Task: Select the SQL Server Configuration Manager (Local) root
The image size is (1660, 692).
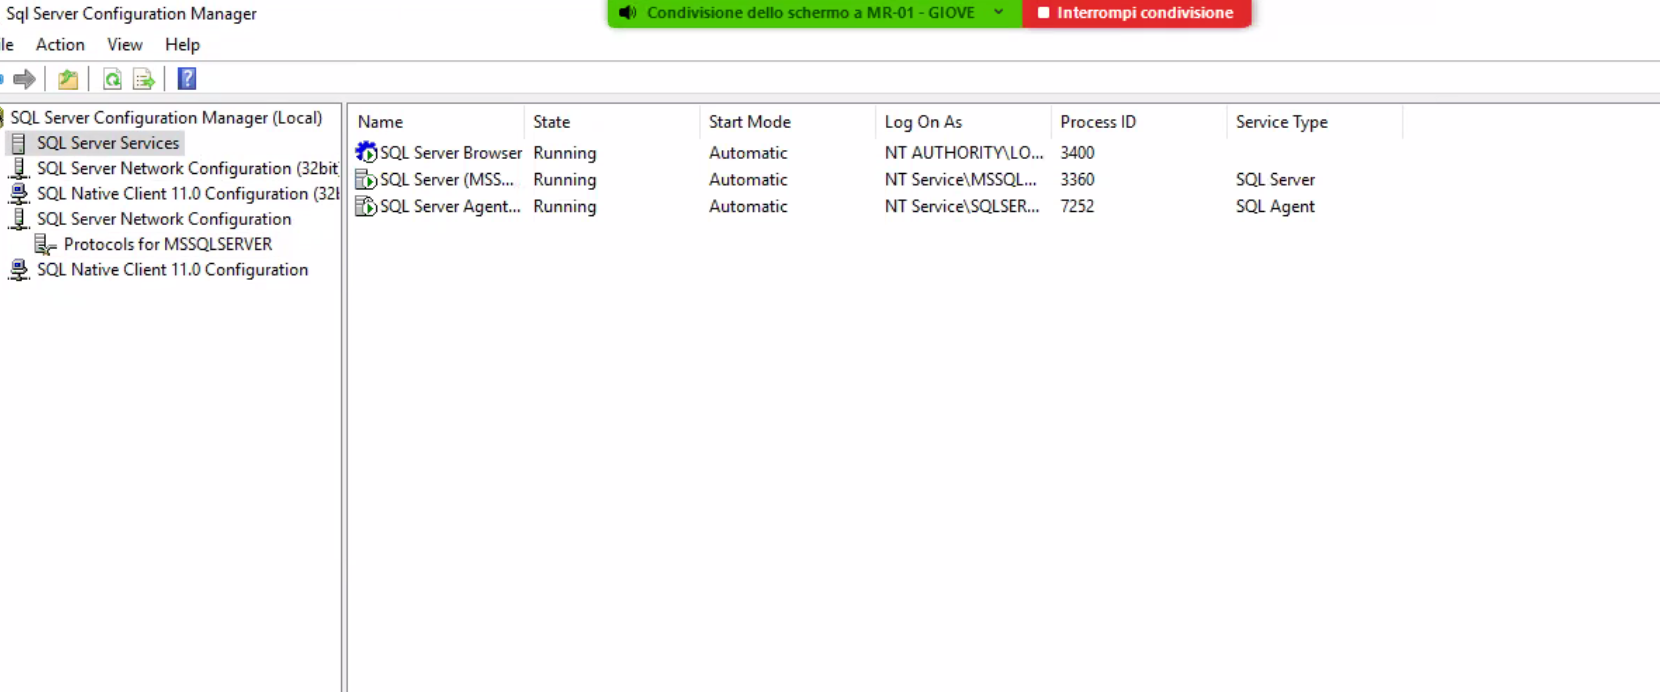Action: pos(166,117)
